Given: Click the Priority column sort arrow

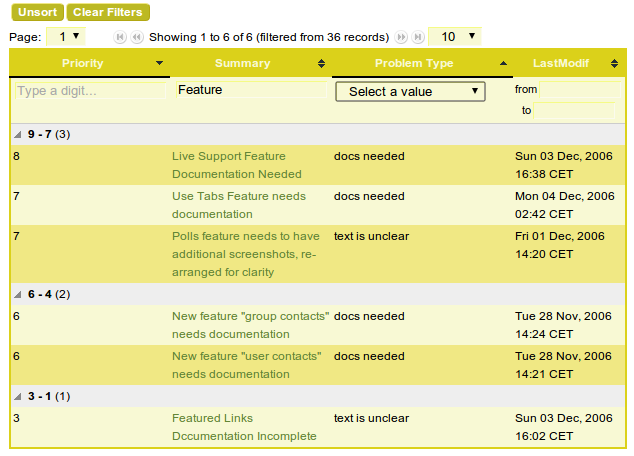Looking at the screenshot, I should click(x=160, y=63).
